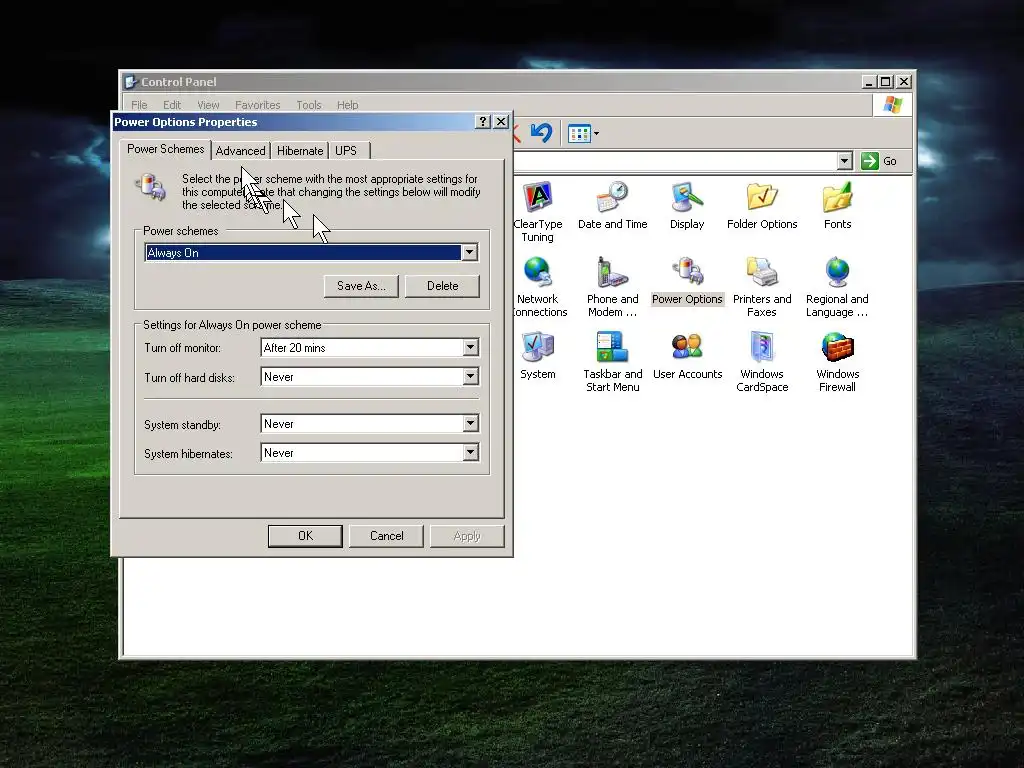1024x768 pixels.
Task: Open Windows Firewall icon
Action: [837, 347]
